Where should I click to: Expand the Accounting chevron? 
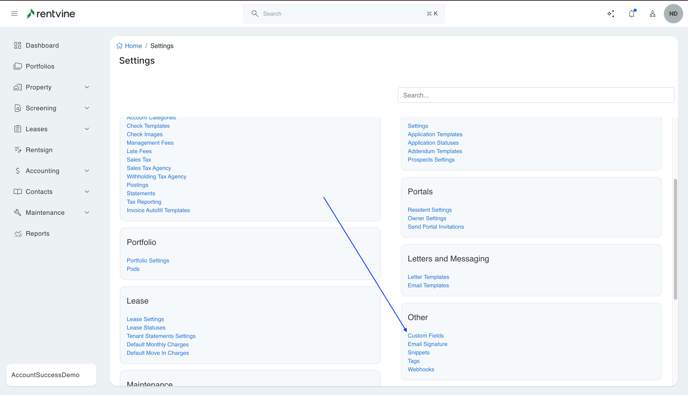[x=87, y=171]
